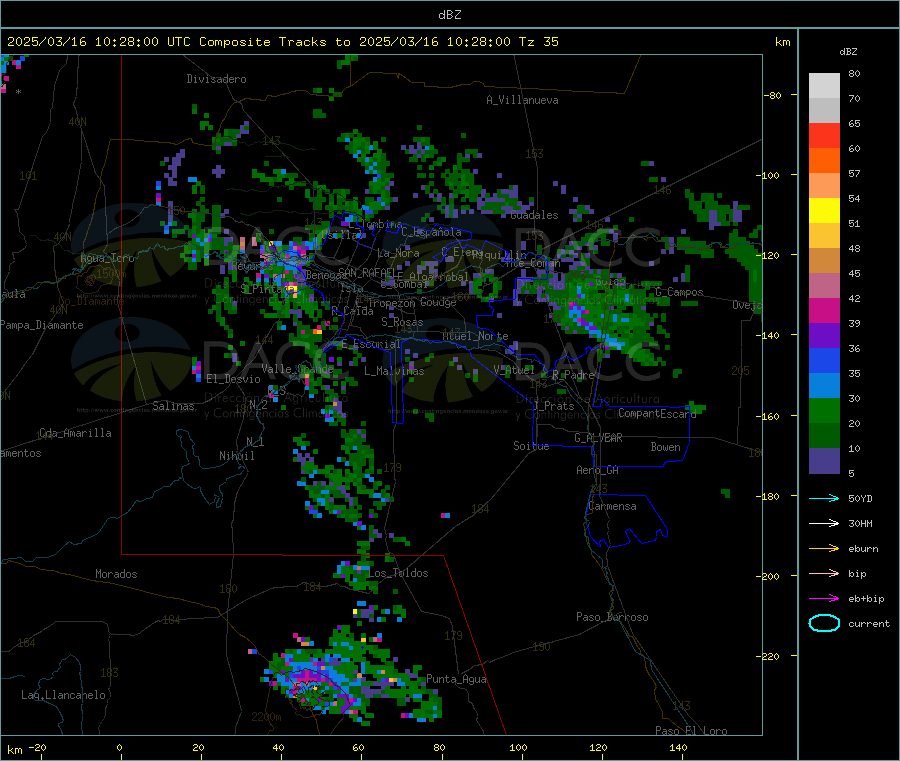This screenshot has height=761, width=900.
Task: Click the dBZ title at top center
Action: [x=449, y=15]
